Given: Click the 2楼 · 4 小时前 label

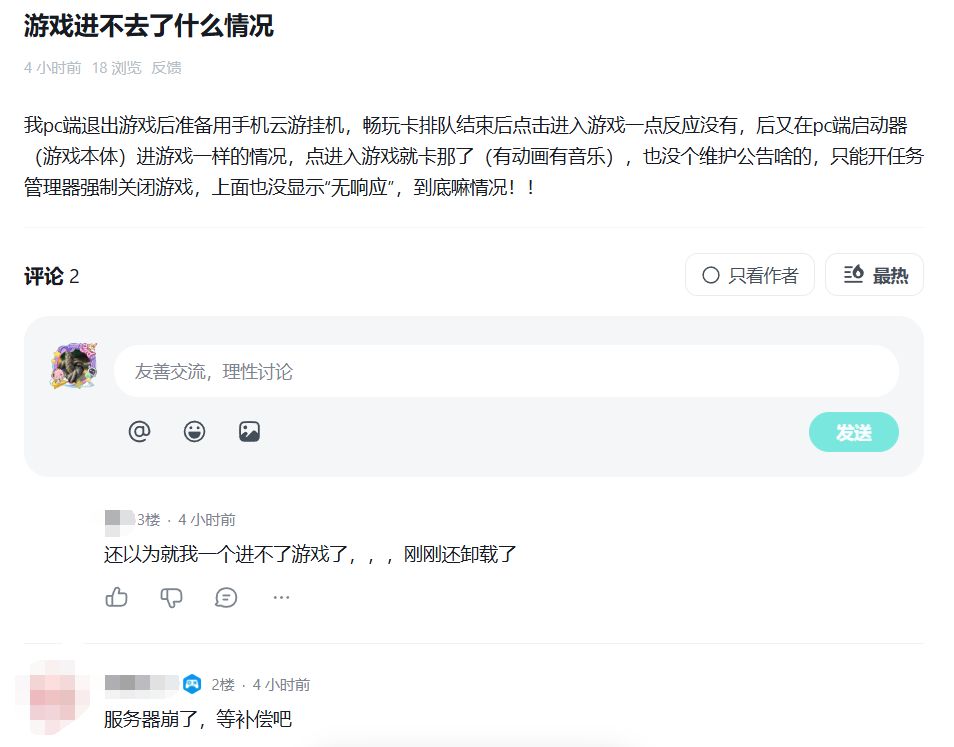Looking at the screenshot, I should pyautogui.click(x=260, y=685).
